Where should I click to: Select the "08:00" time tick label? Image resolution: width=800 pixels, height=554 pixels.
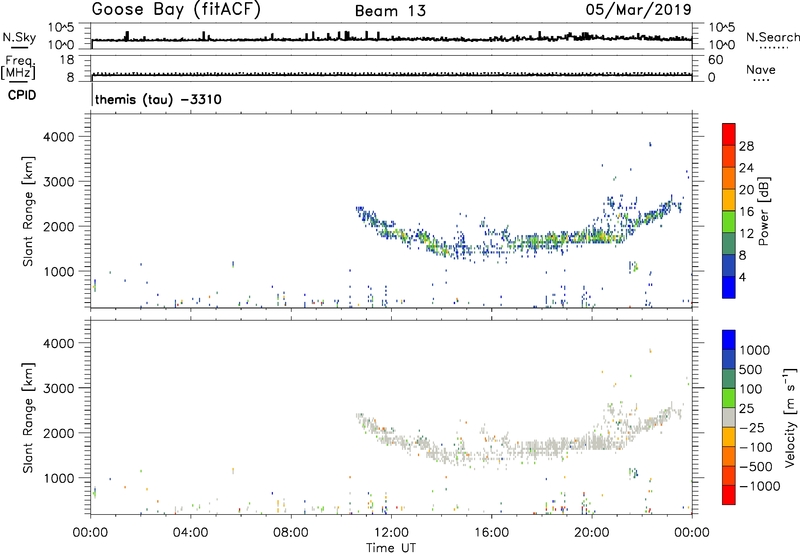click(291, 533)
